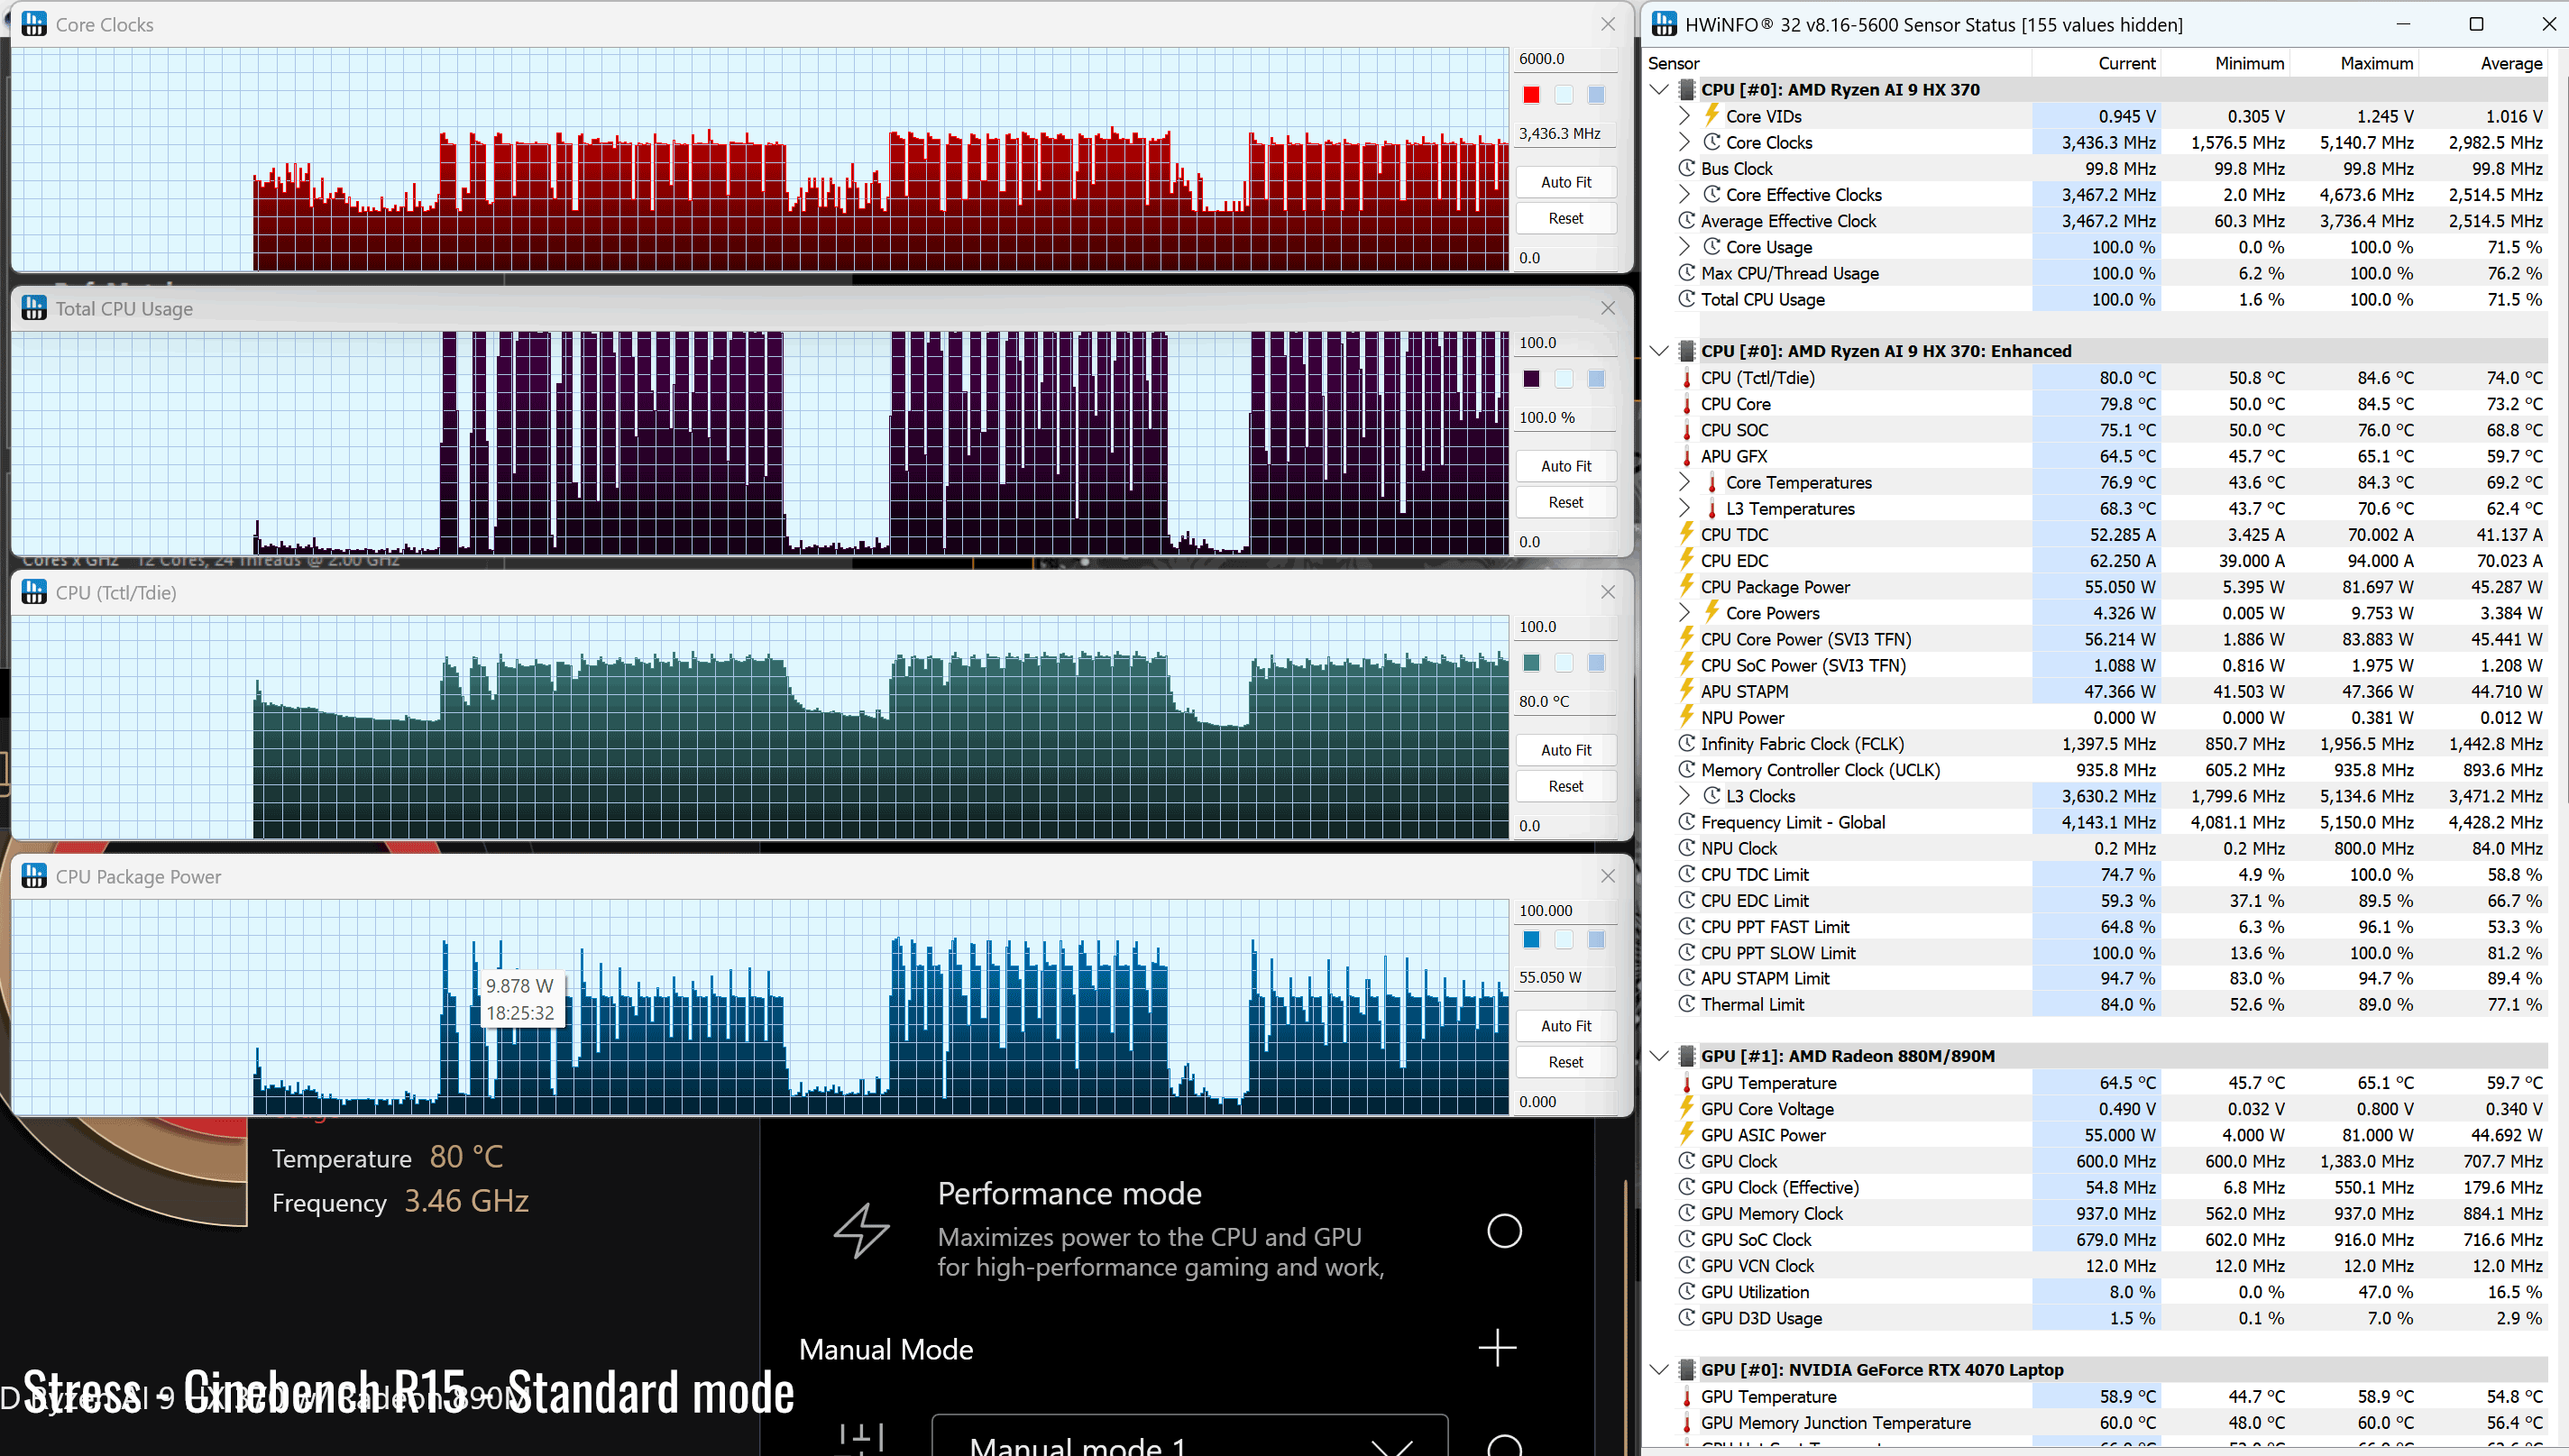This screenshot has width=2569, height=1456.
Task: Click the clock icon beside Bus Clock
Action: 1686,168
